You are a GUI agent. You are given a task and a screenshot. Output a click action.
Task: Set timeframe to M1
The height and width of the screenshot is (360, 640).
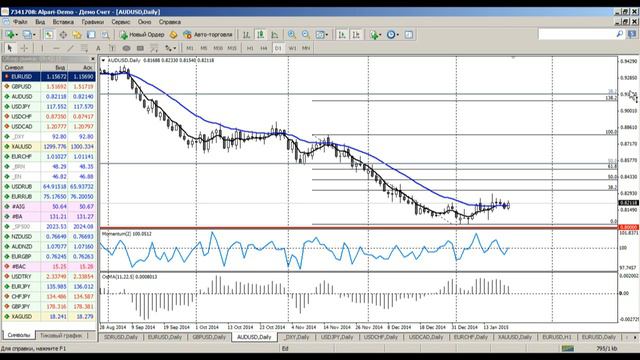tap(190, 48)
